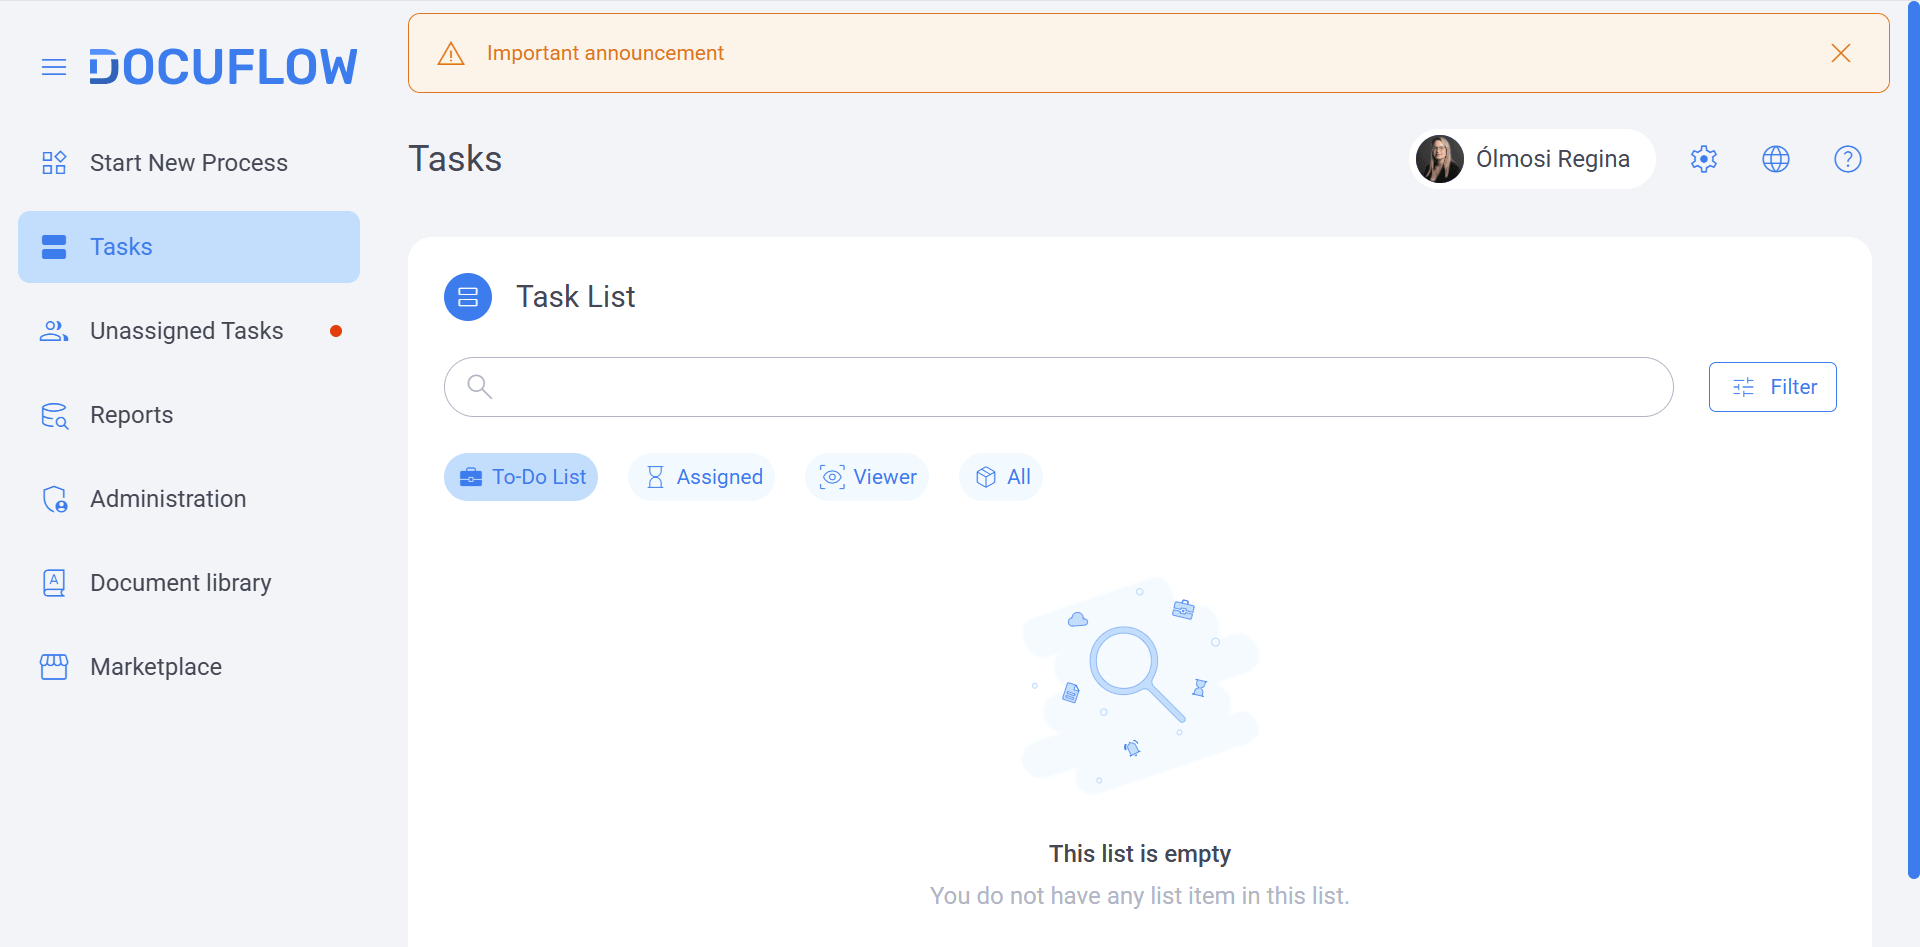Viewport: 1920px width, 947px height.
Task: Open Unassigned Tasks in sidebar
Action: click(x=189, y=331)
